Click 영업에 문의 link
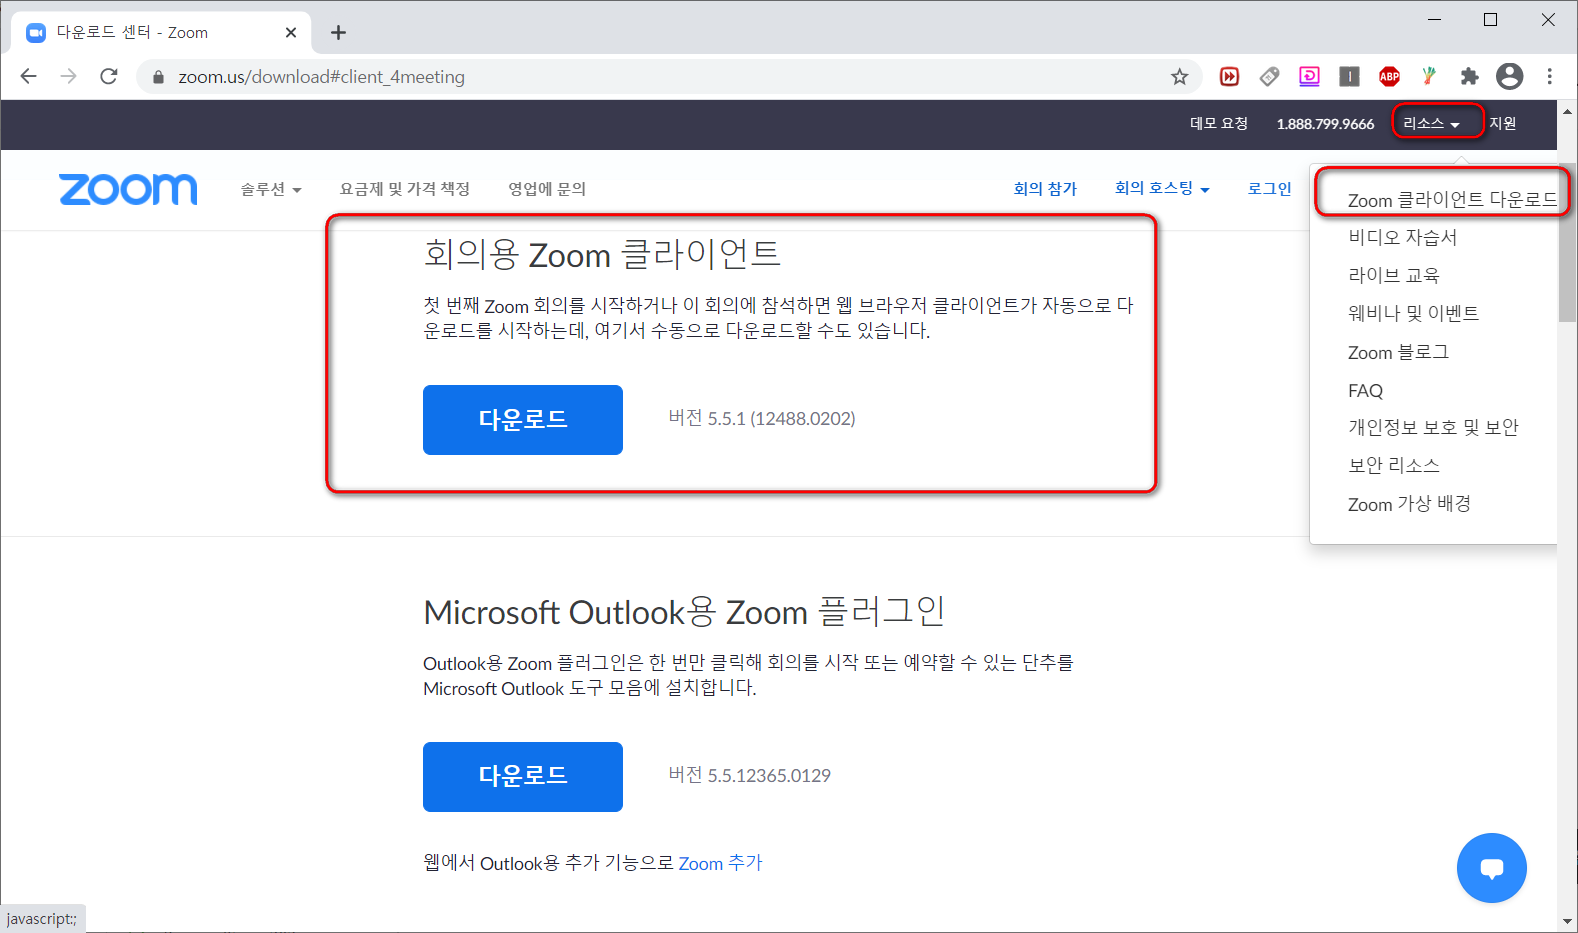The image size is (1578, 933). tap(547, 189)
